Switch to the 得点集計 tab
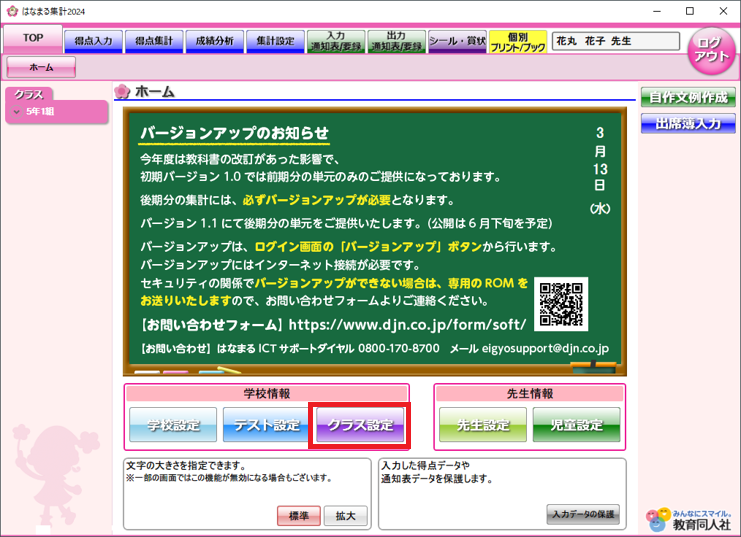Screen dimensions: 741x537 pyautogui.click(x=154, y=41)
